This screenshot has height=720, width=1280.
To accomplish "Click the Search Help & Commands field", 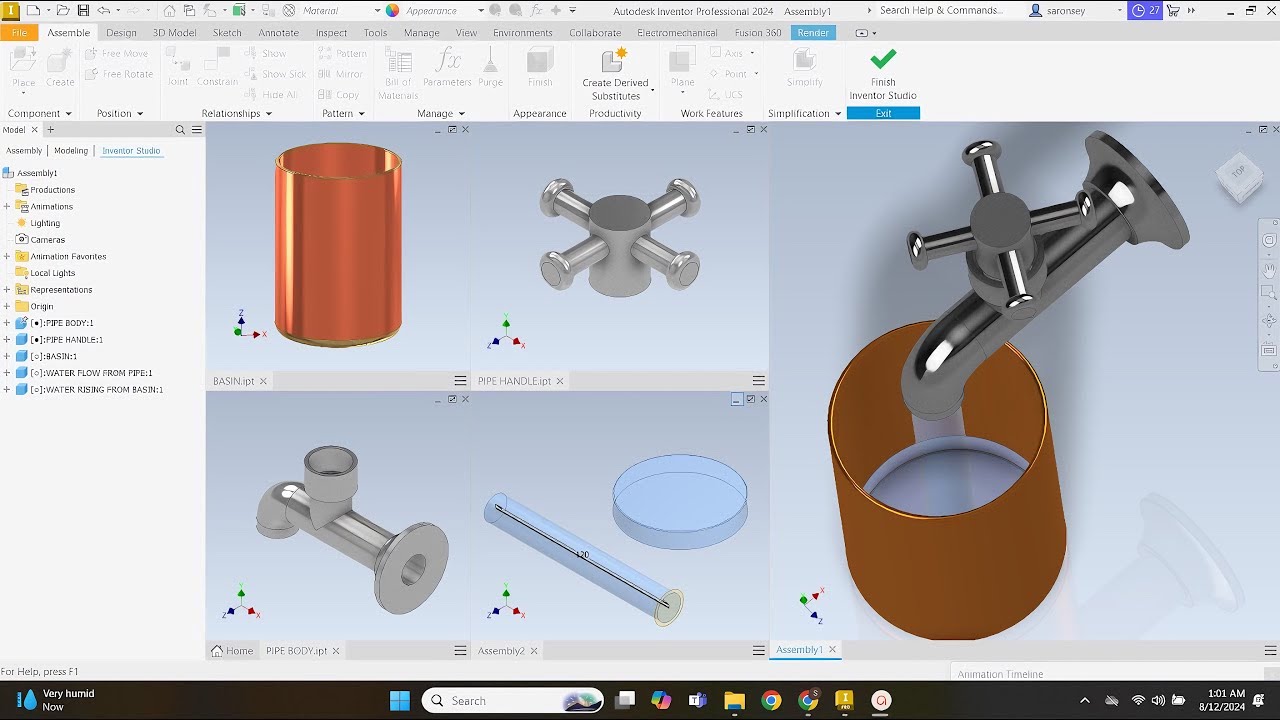I will coord(940,10).
